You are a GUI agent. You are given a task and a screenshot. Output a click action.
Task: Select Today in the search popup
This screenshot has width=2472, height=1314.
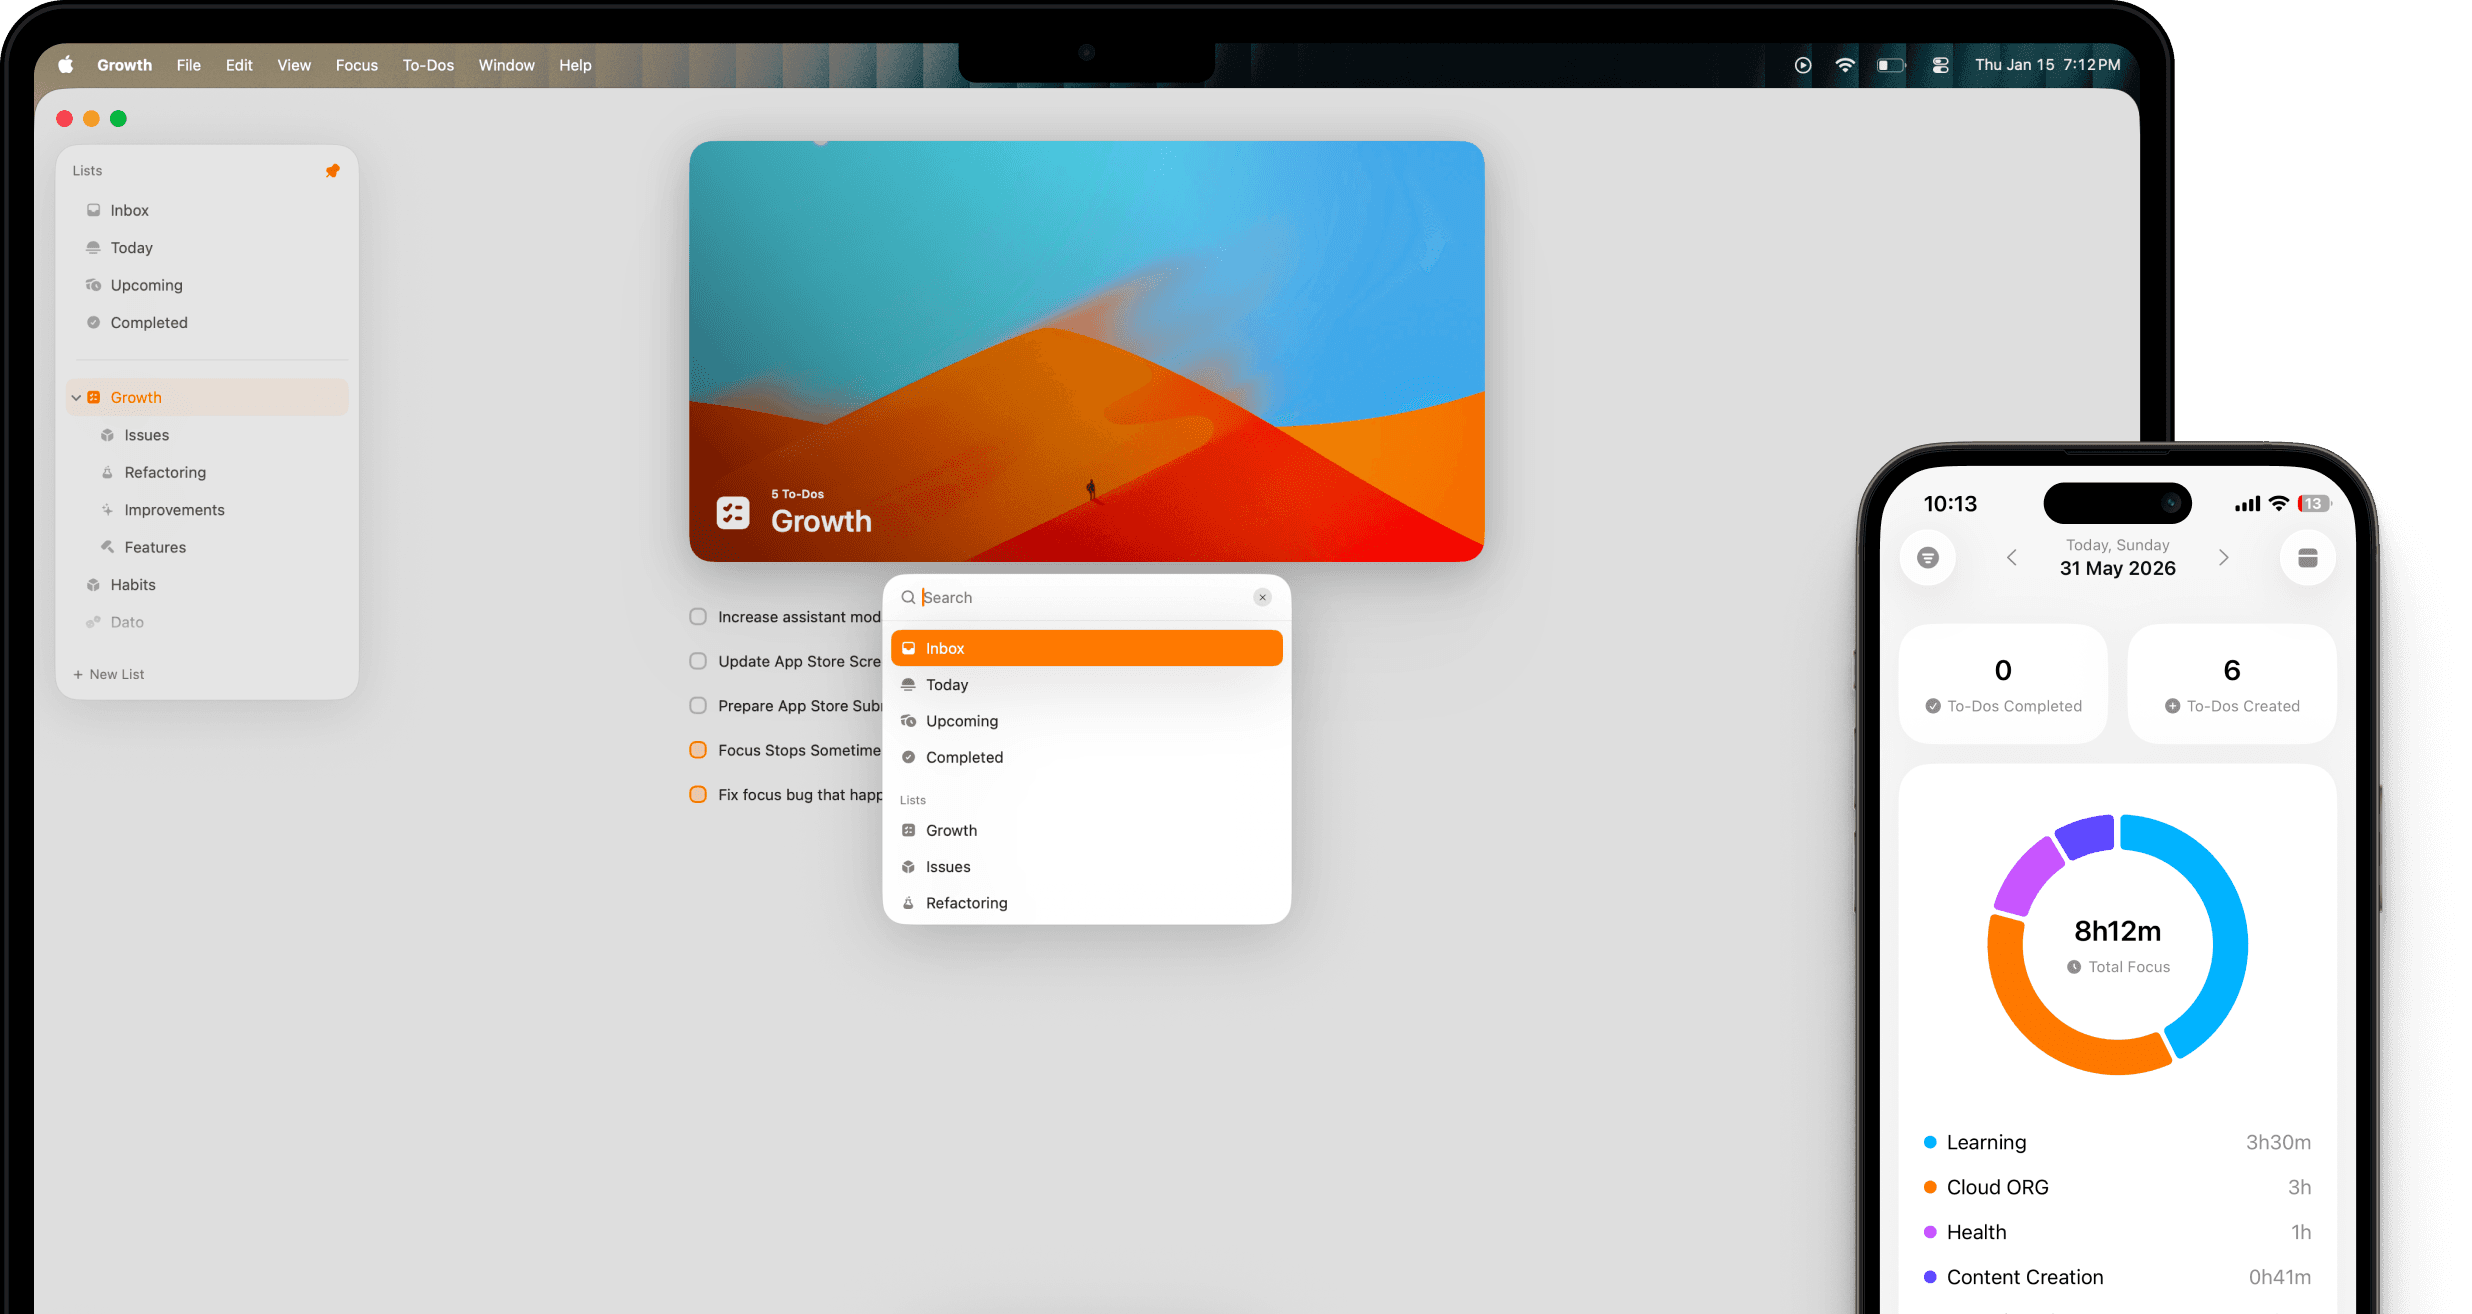point(1086,685)
